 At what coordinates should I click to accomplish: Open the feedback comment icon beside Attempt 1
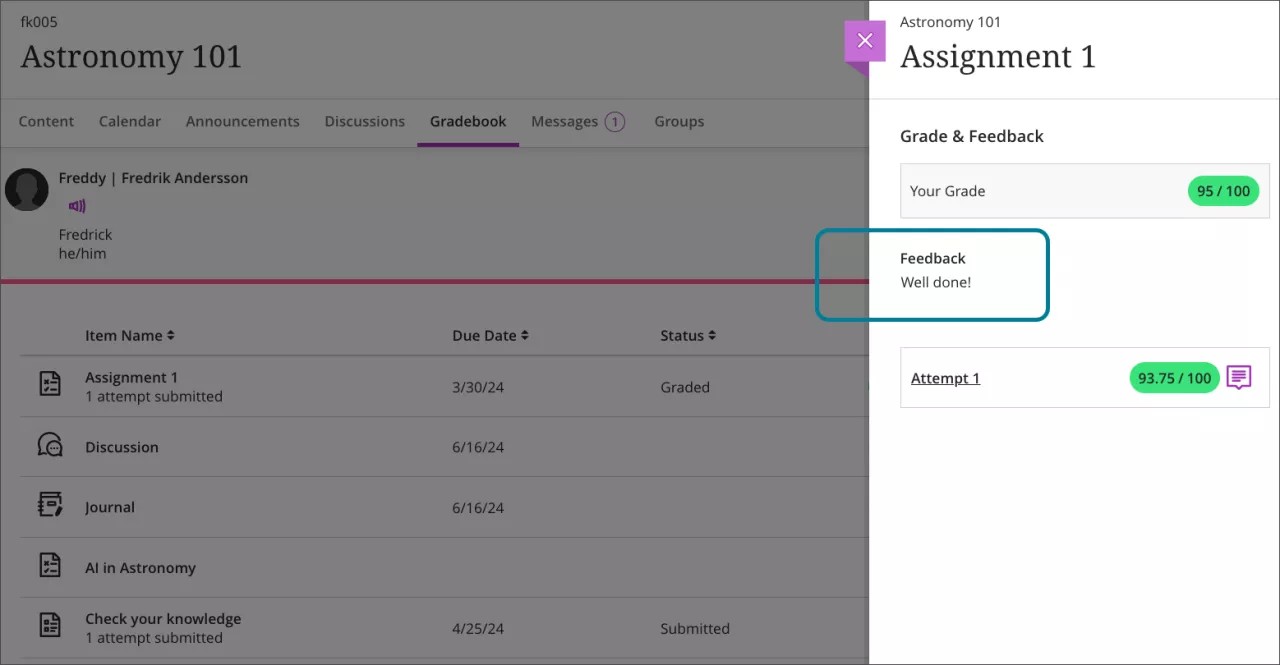pyautogui.click(x=1239, y=377)
